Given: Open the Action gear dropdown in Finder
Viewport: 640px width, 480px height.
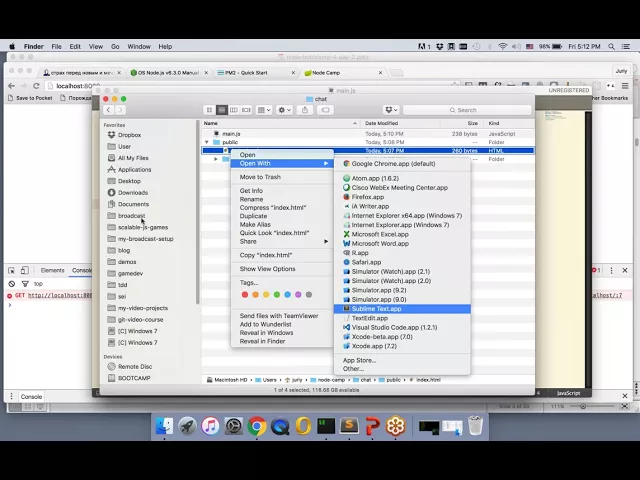Looking at the screenshot, I should pos(284,110).
